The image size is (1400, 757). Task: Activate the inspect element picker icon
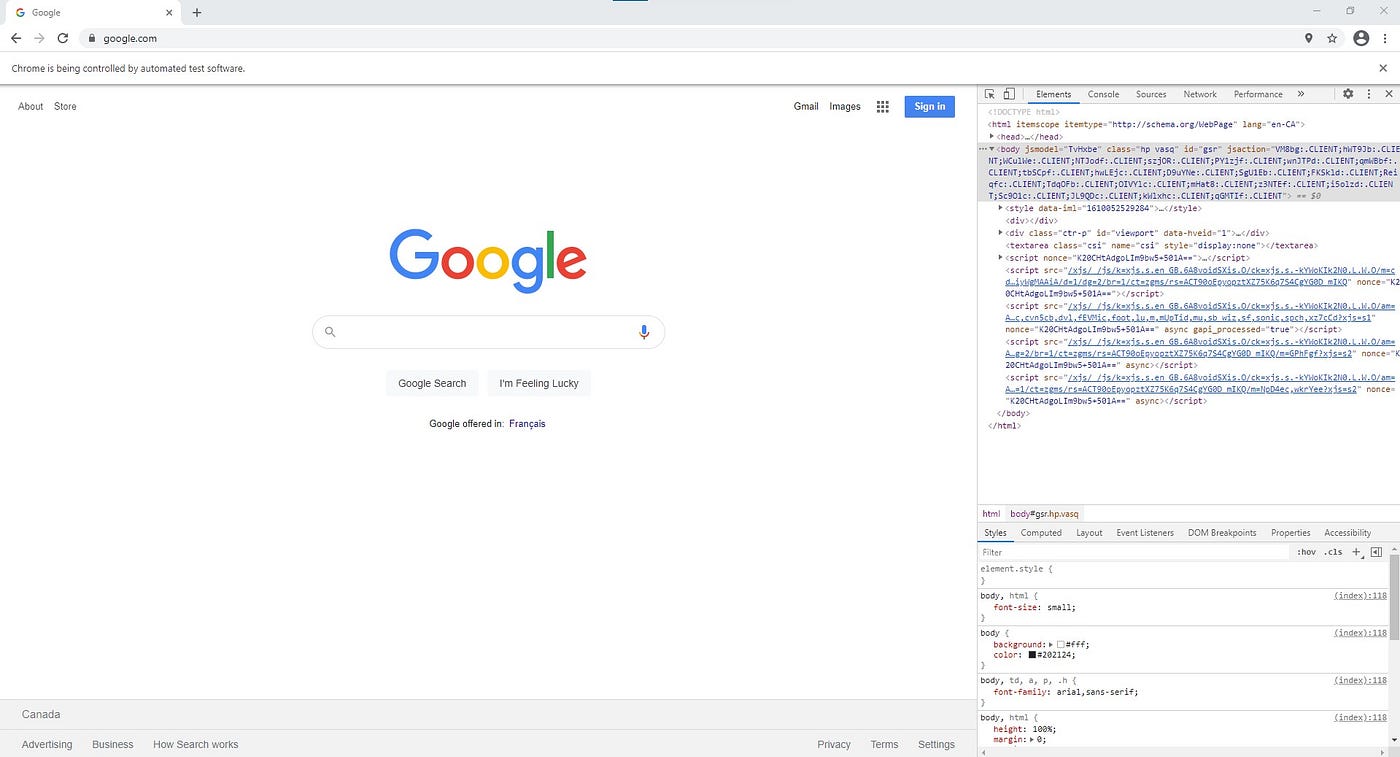tap(990, 94)
